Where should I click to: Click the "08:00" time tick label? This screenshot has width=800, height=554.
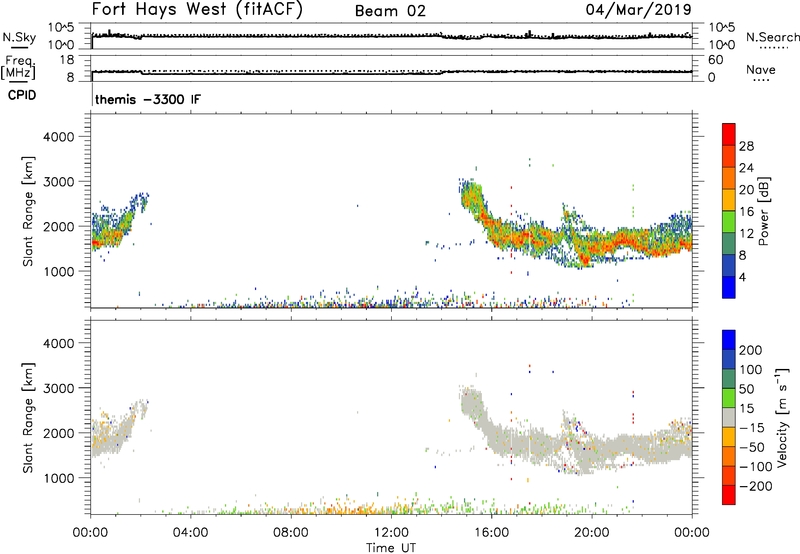point(291,533)
